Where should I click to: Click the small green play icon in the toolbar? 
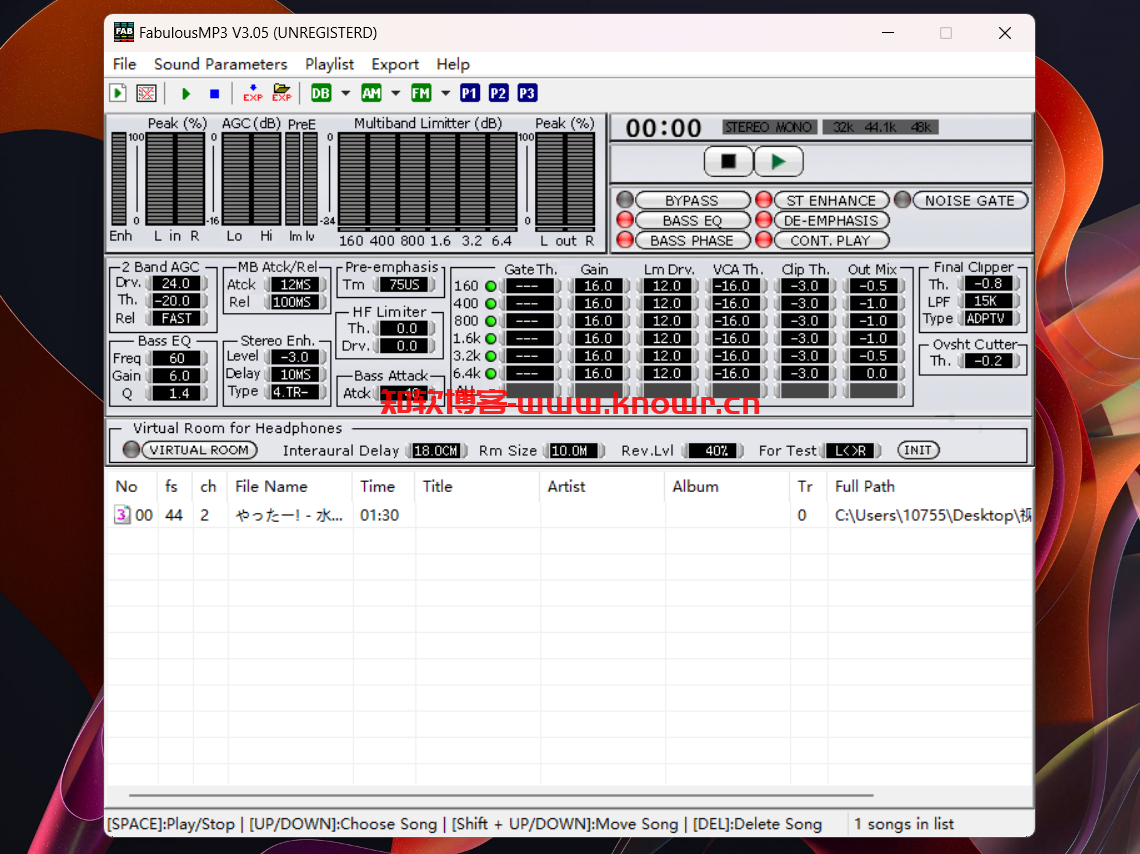click(186, 93)
